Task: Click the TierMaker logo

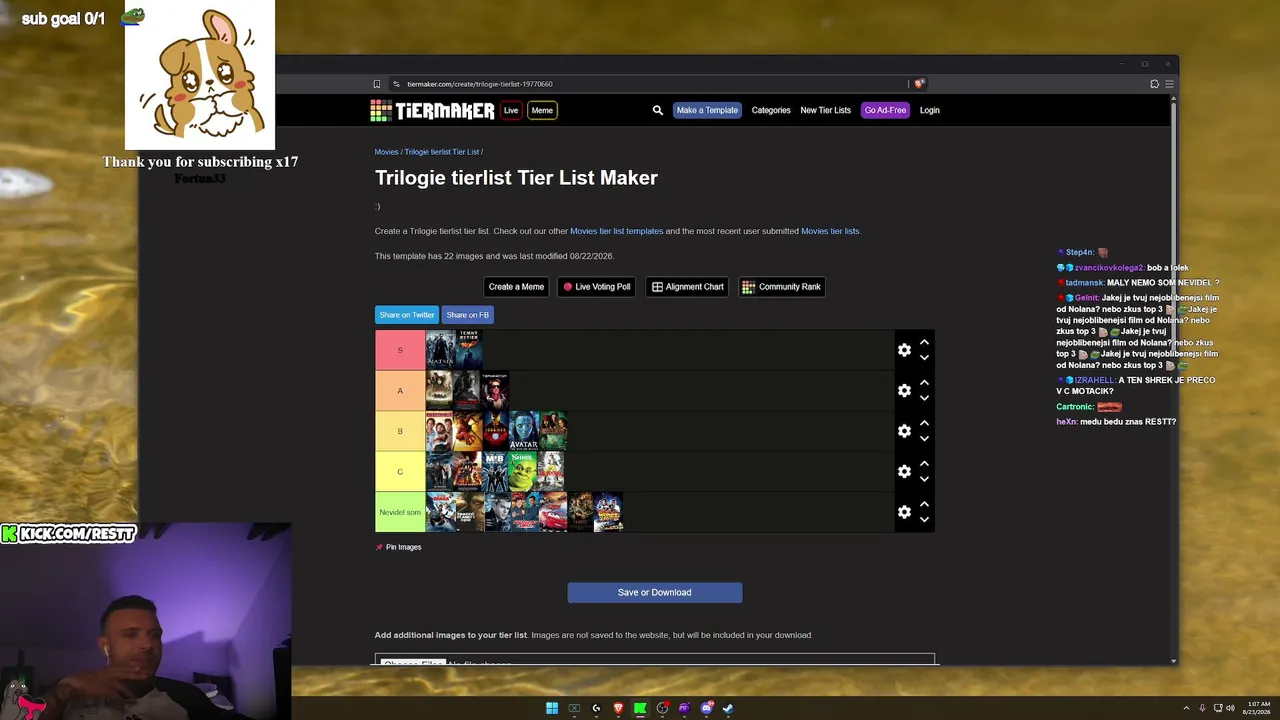Action: pos(432,110)
